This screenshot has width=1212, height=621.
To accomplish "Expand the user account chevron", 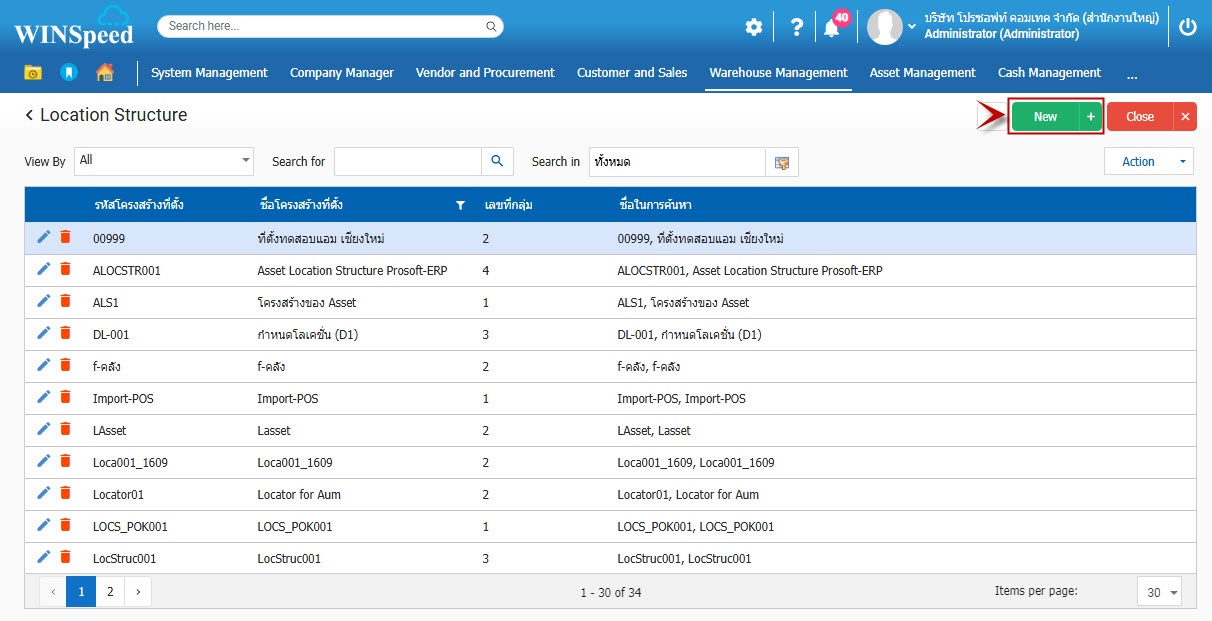I will (x=911, y=26).
